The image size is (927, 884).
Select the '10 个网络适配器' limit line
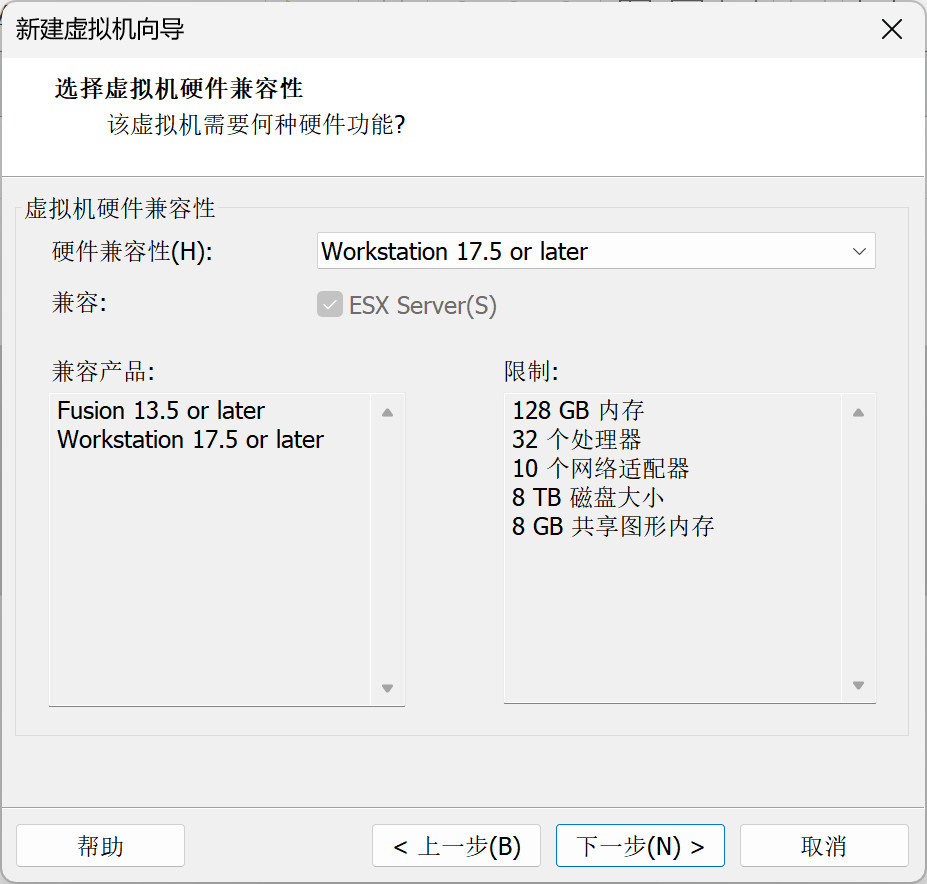[601, 468]
